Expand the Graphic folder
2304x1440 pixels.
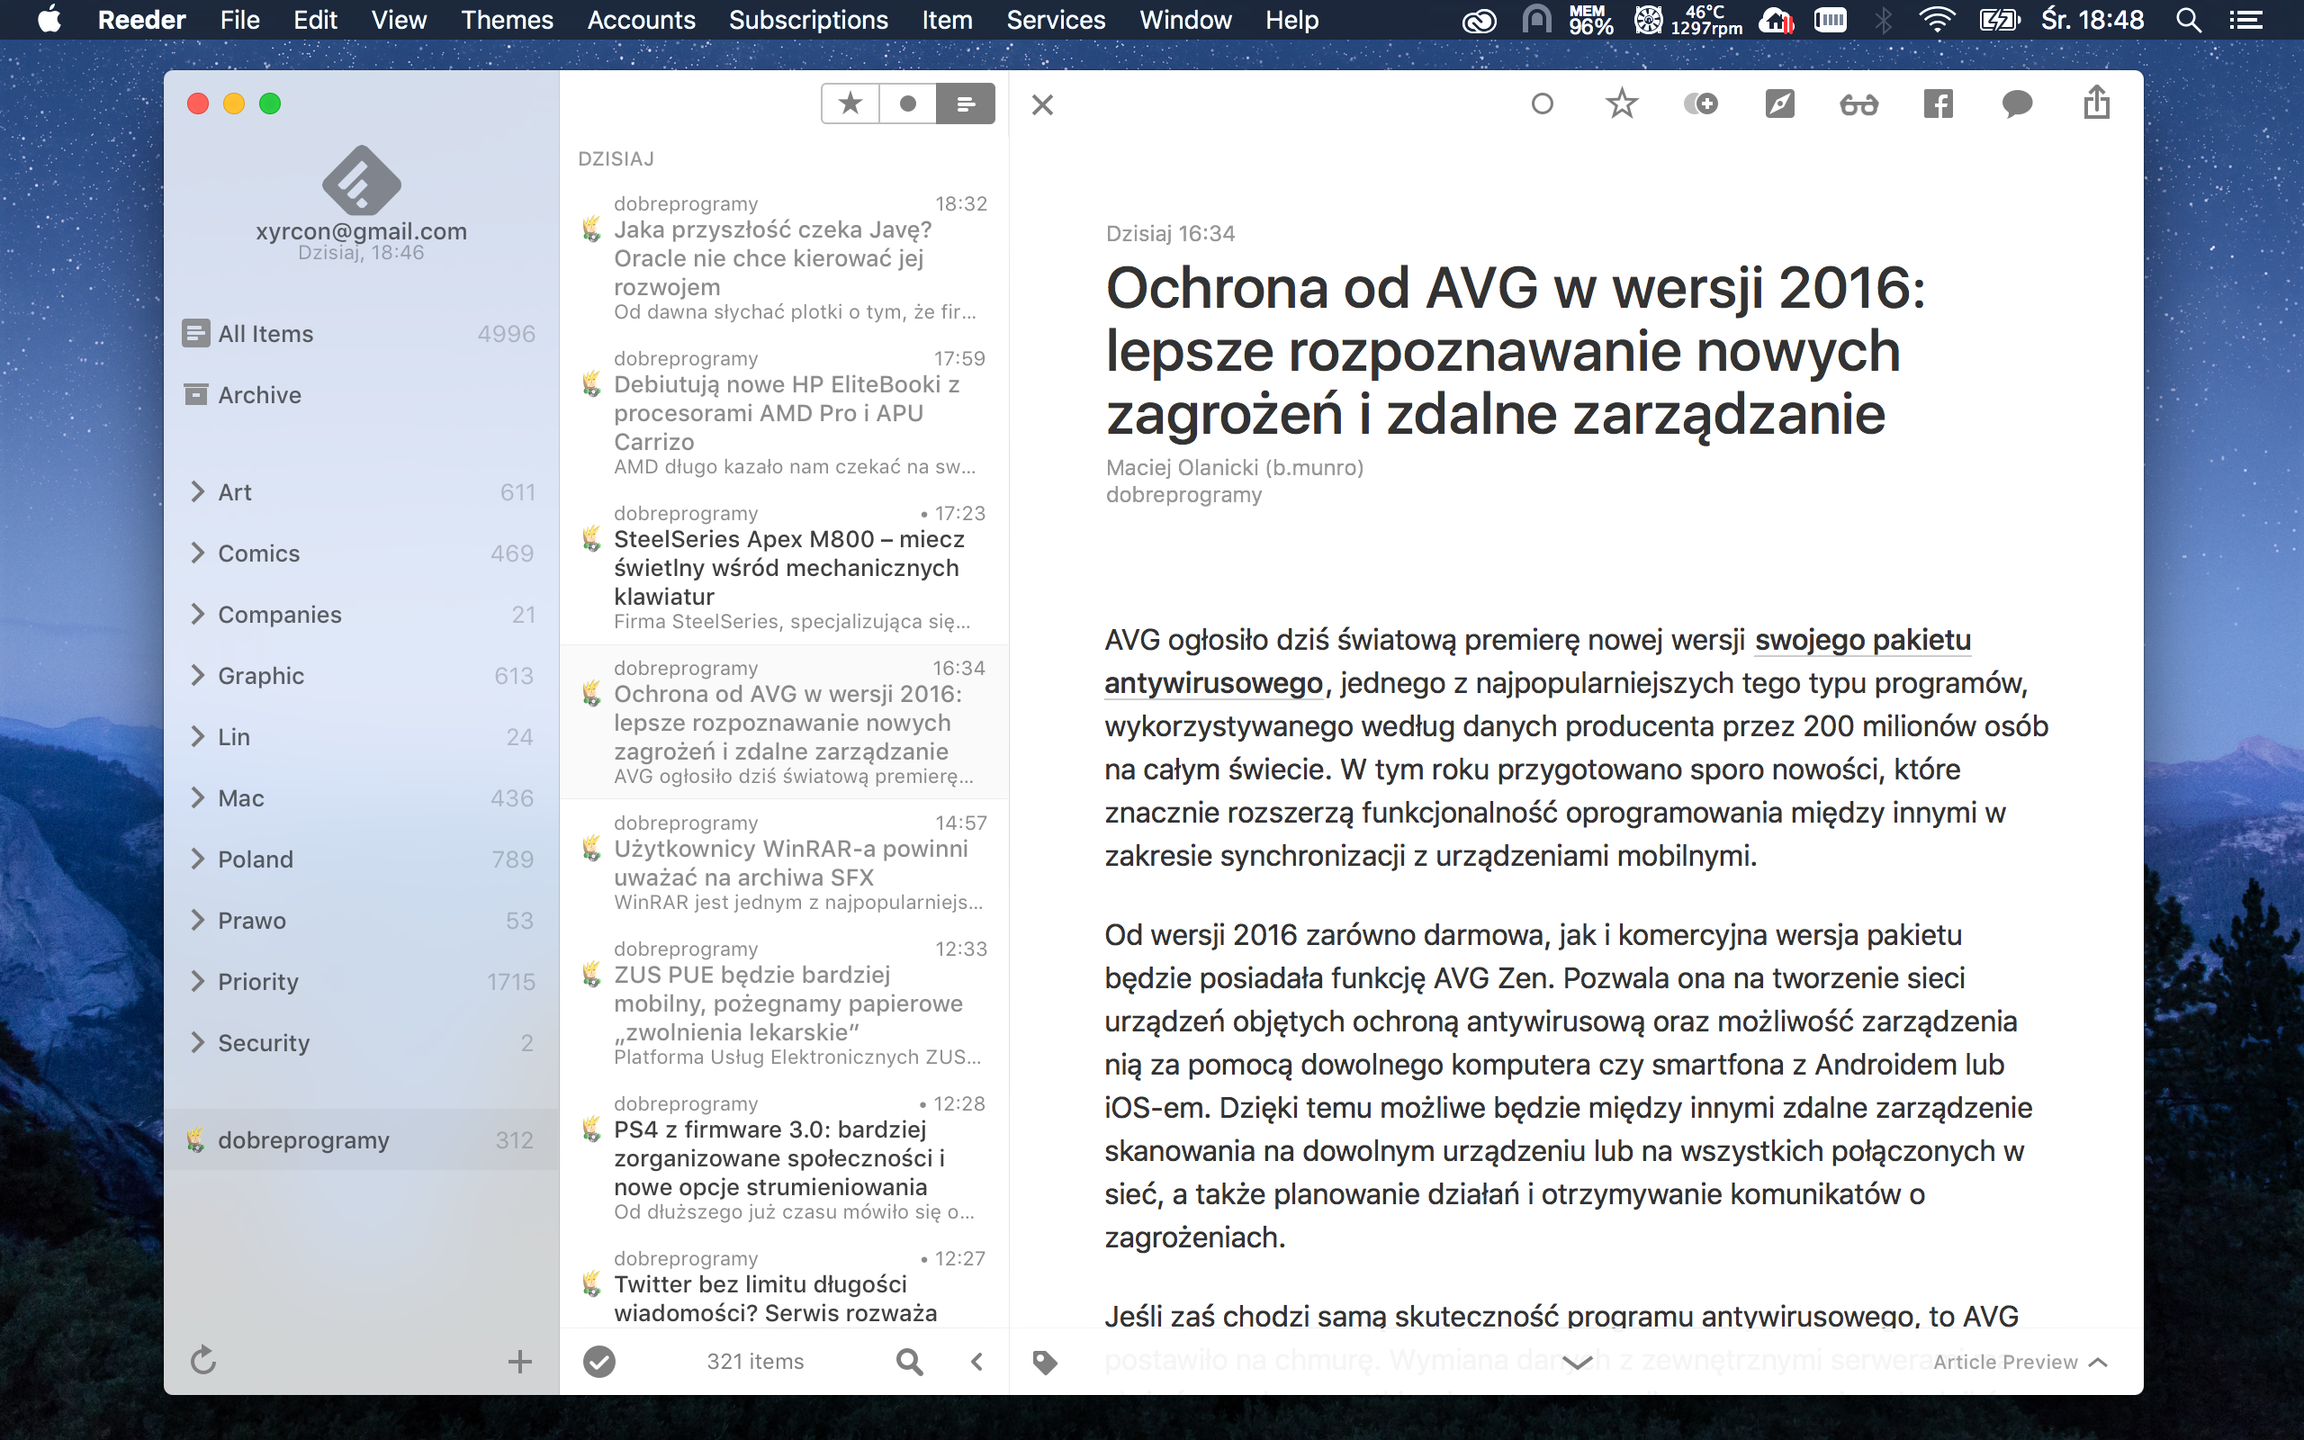197,675
